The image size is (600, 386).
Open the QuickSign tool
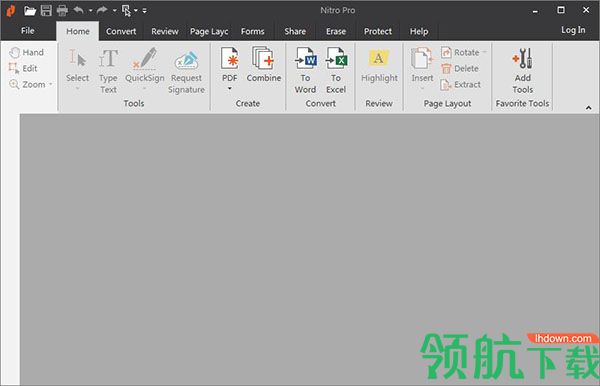coord(145,69)
